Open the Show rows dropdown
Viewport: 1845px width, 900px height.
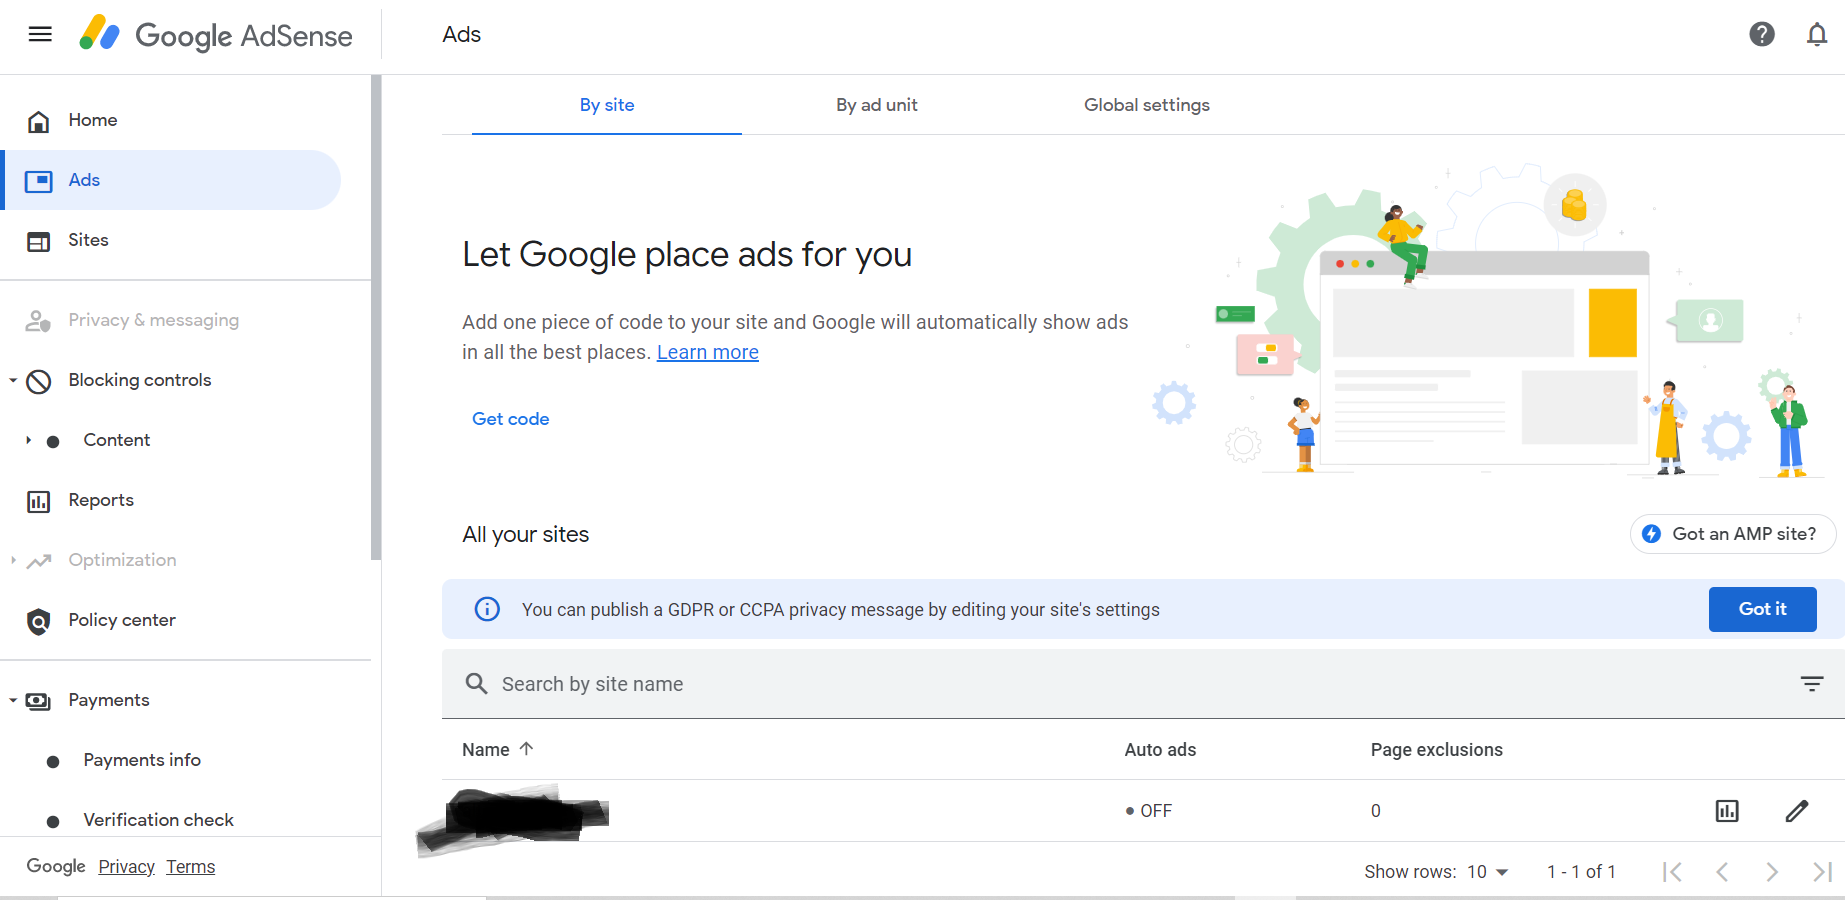pyautogui.click(x=1488, y=872)
